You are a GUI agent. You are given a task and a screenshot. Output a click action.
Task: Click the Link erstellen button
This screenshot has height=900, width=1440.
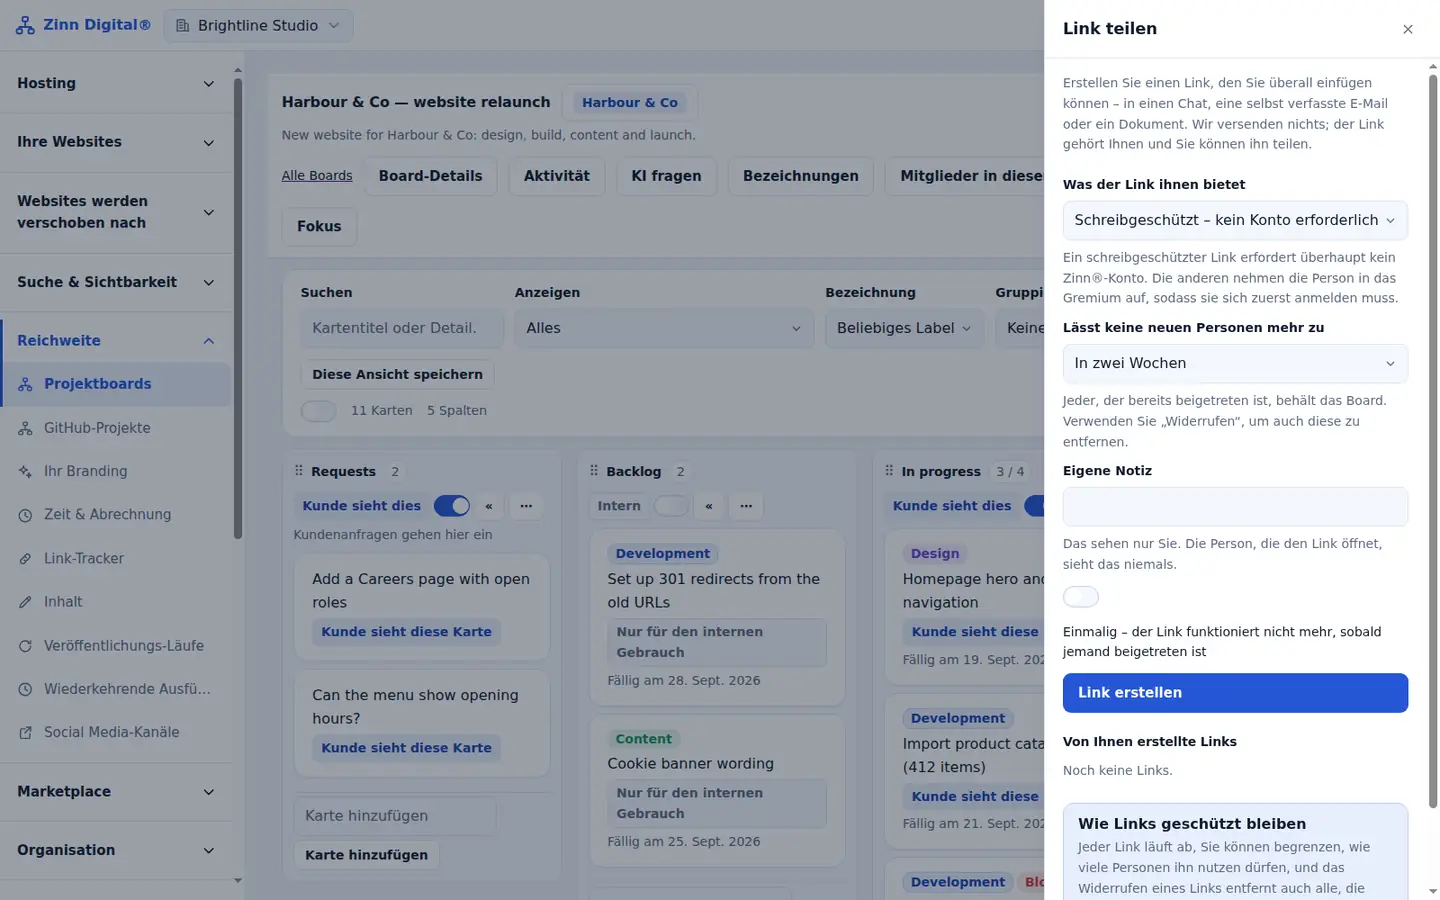click(1235, 693)
